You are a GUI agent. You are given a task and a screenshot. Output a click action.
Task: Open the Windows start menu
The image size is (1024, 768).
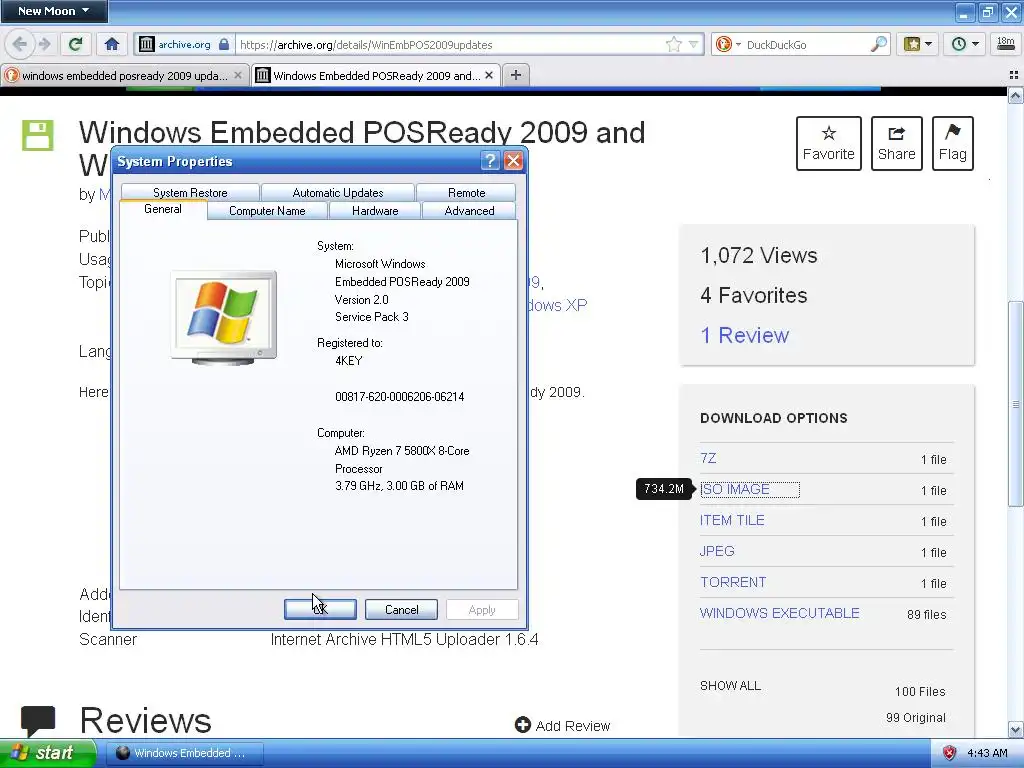48,753
